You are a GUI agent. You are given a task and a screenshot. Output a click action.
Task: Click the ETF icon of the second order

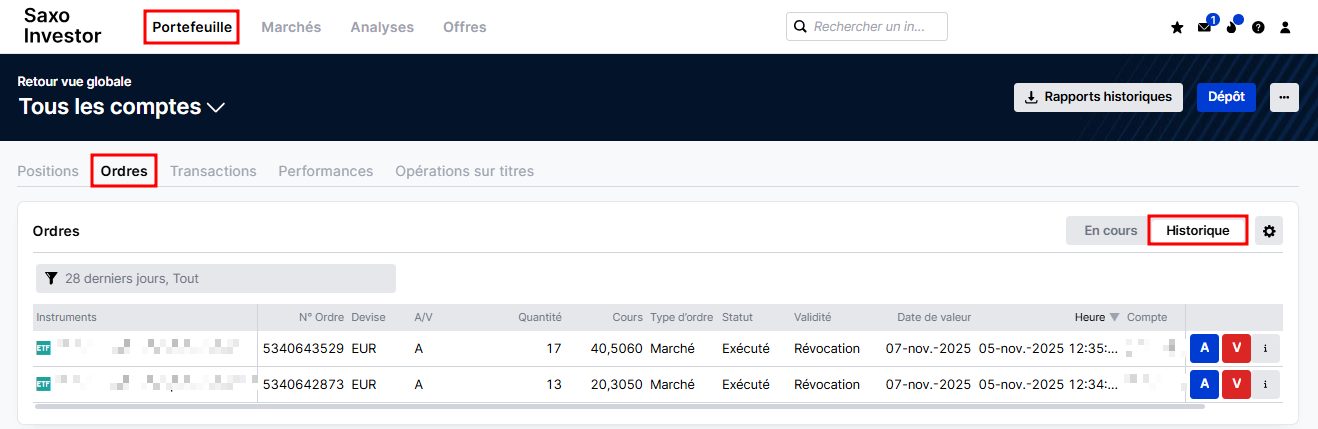pyautogui.click(x=43, y=384)
